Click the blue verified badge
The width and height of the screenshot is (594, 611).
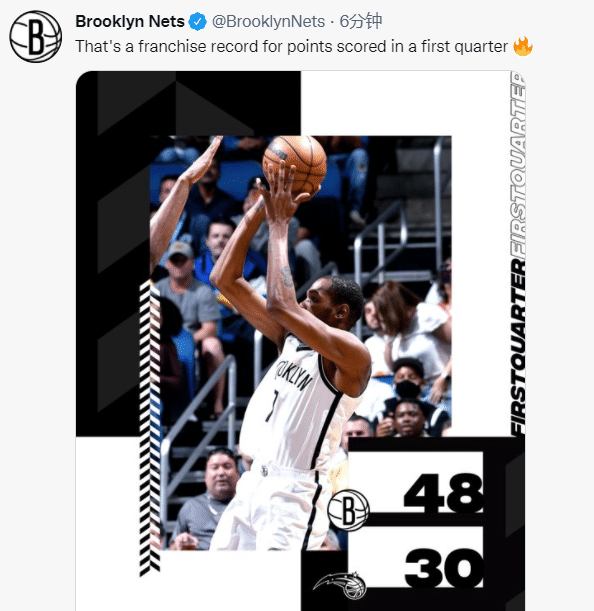(x=198, y=21)
